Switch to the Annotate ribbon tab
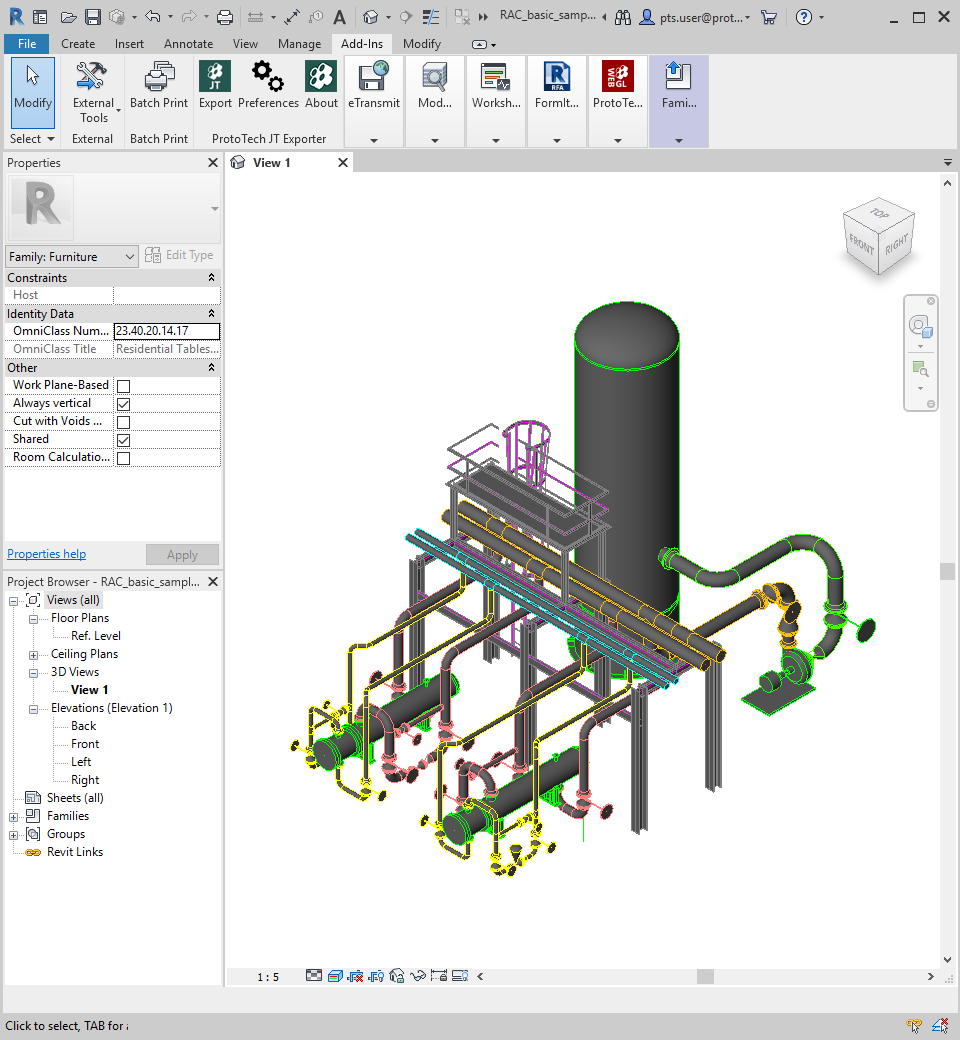Screen dimensions: 960x1040 pyautogui.click(x=188, y=44)
